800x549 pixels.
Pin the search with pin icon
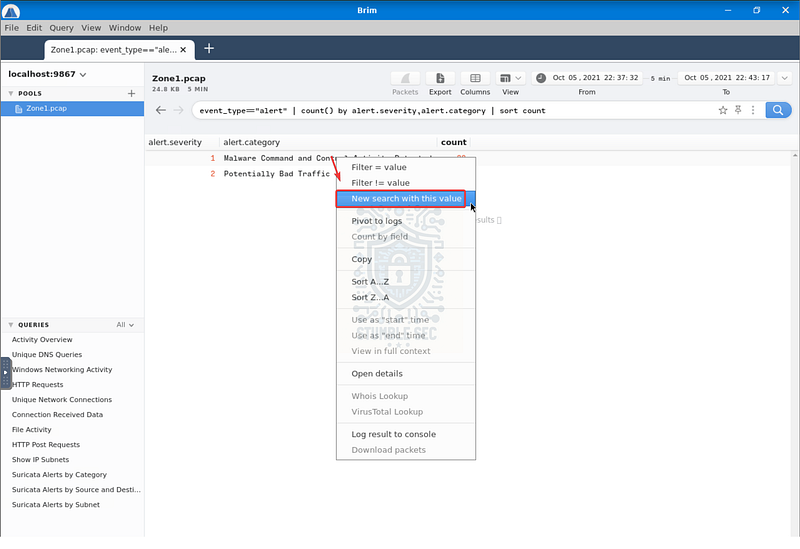(738, 110)
